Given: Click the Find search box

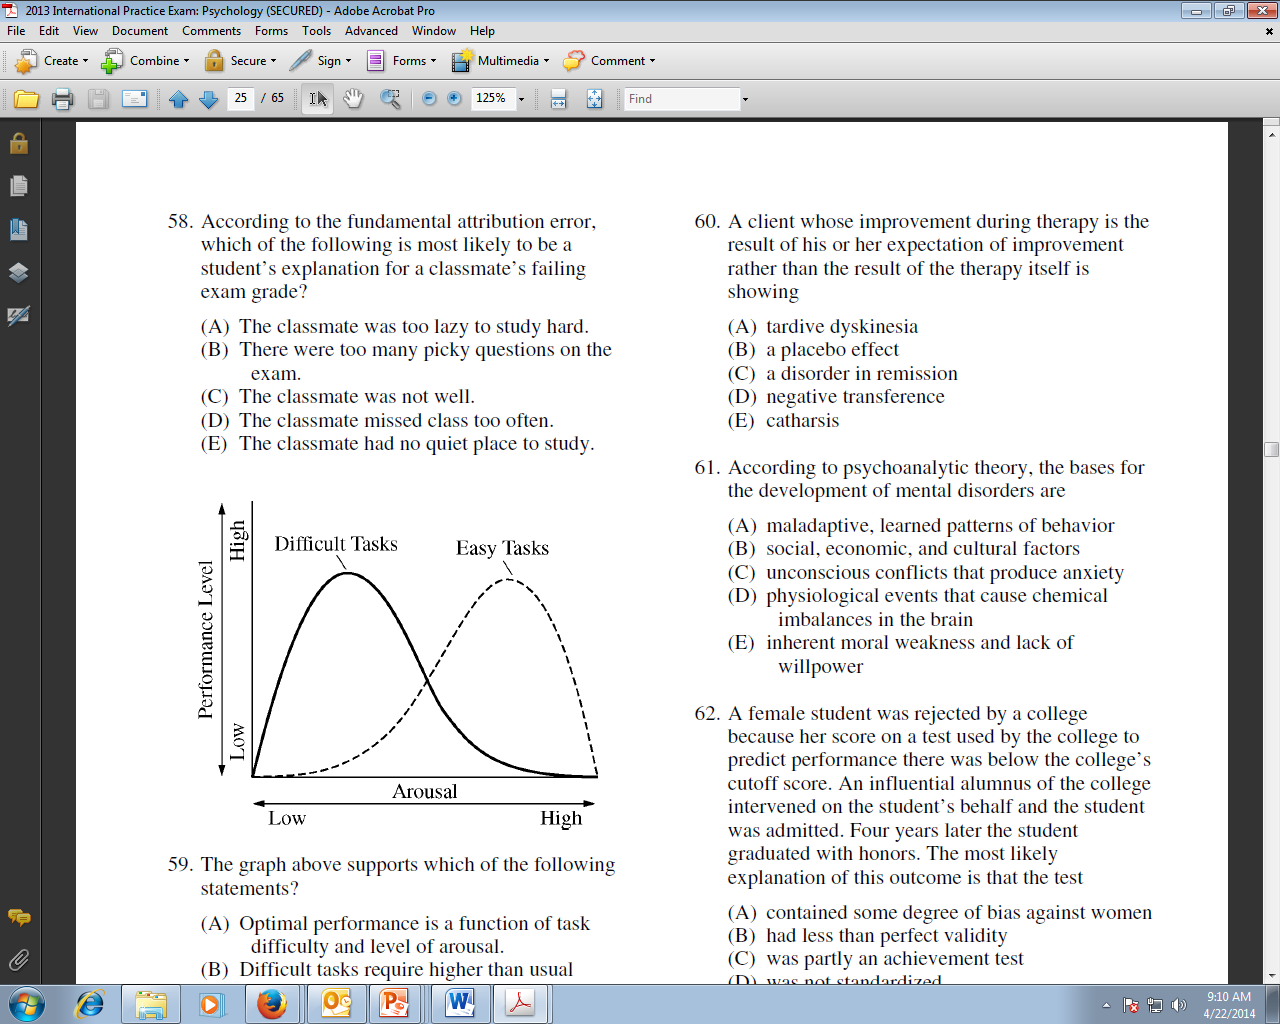Looking at the screenshot, I should coord(682,99).
